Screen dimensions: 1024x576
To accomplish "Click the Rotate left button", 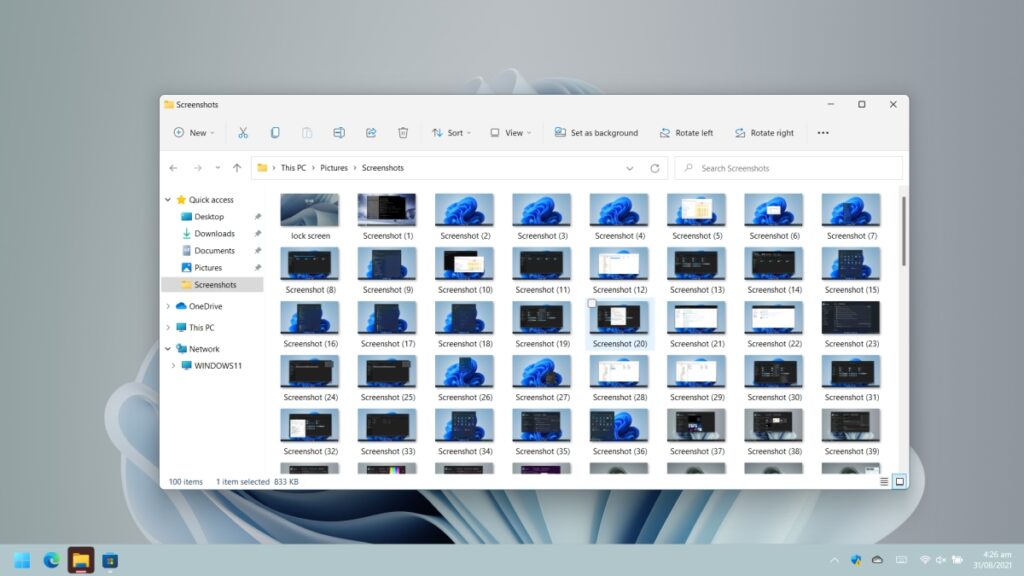I will pyautogui.click(x=686, y=132).
